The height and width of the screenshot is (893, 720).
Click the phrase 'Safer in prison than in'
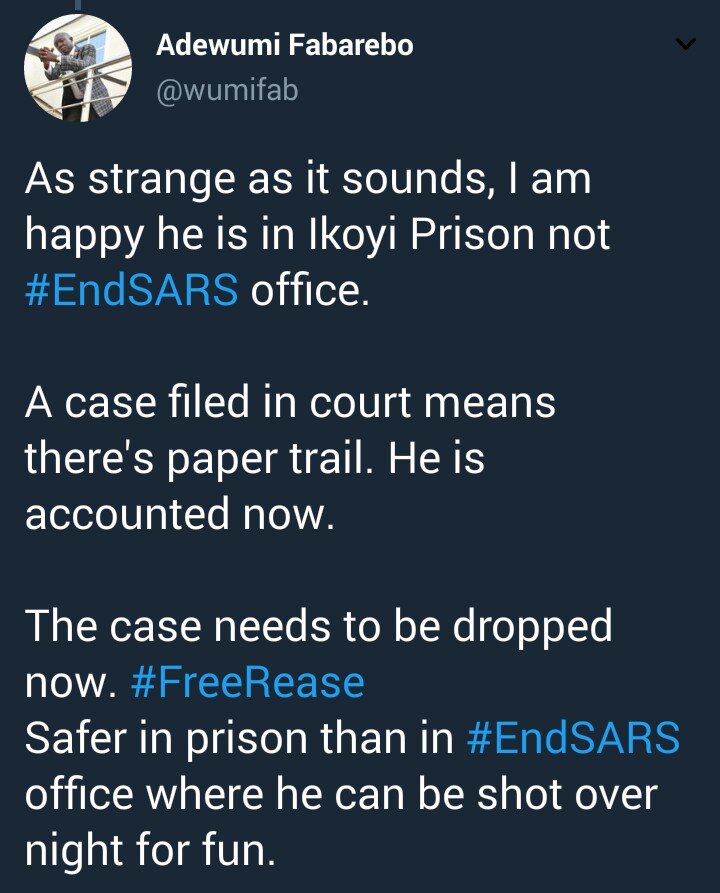click(x=240, y=740)
